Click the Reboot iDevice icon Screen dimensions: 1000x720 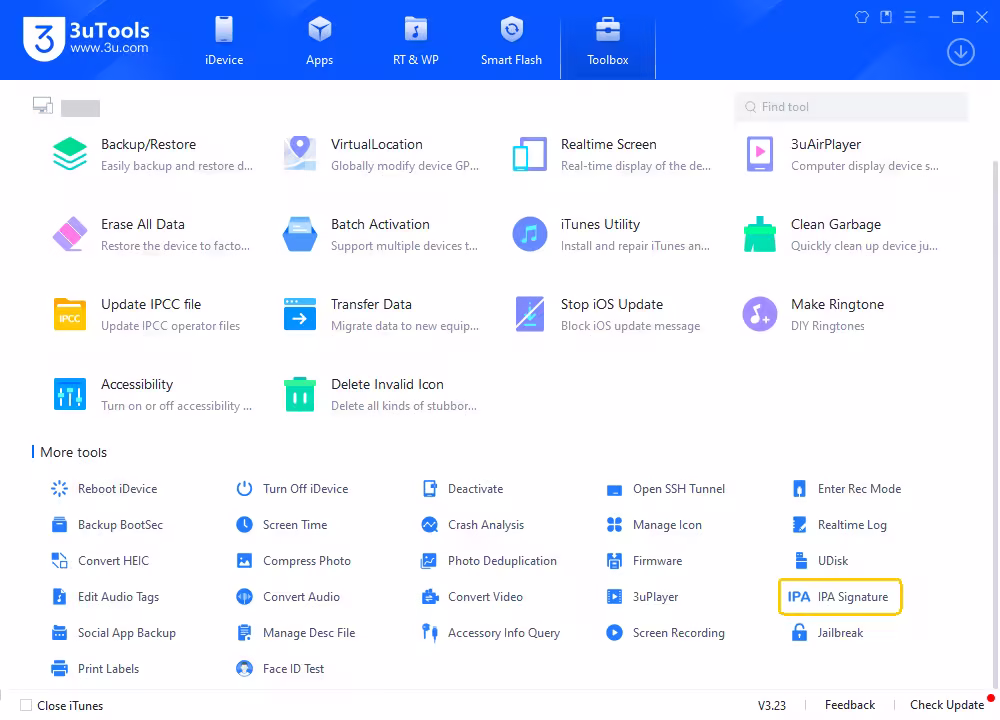(59, 489)
